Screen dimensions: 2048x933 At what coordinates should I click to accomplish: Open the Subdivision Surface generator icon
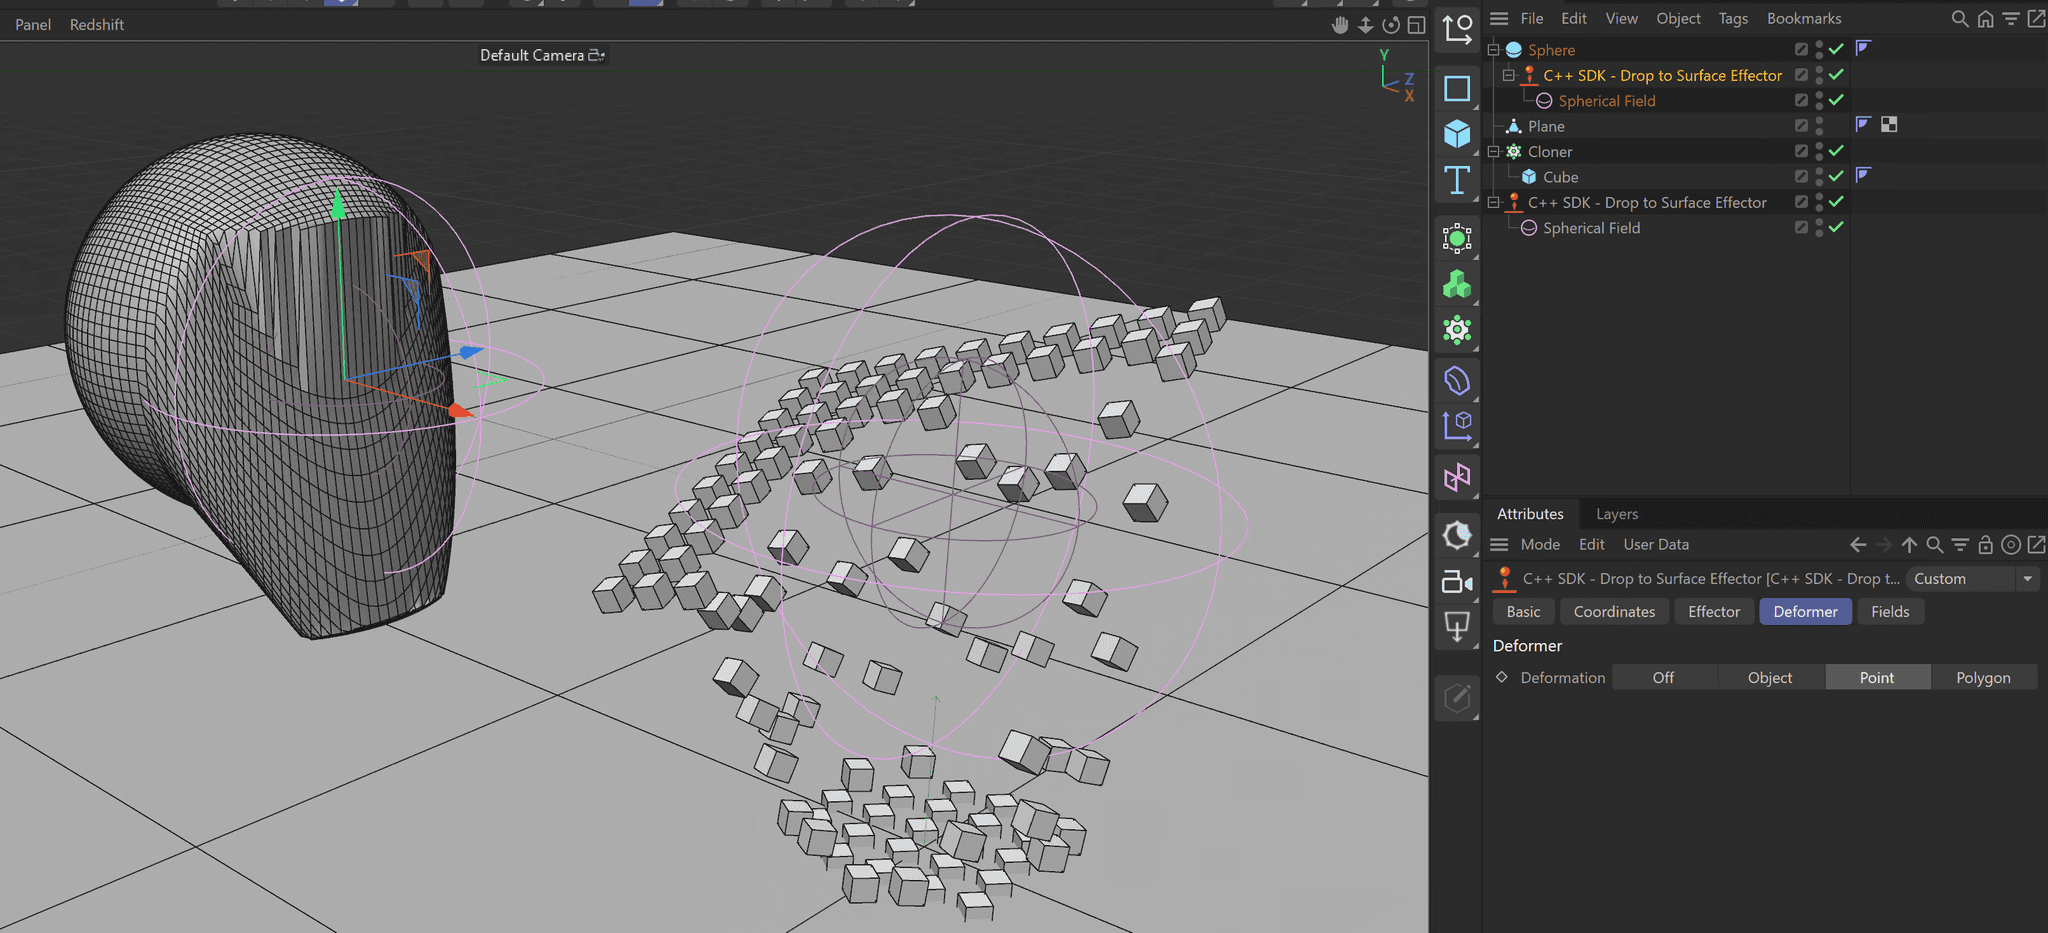click(x=1457, y=238)
